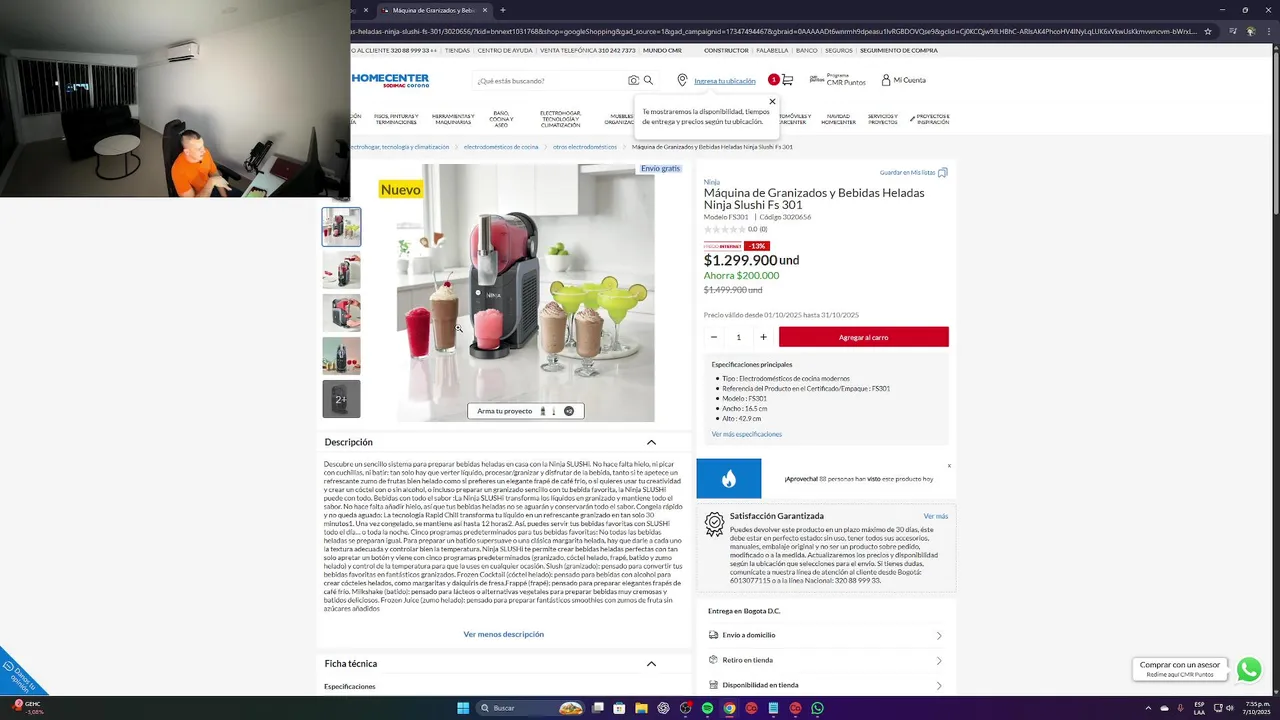Open the shopping cart icon

[x=787, y=80]
